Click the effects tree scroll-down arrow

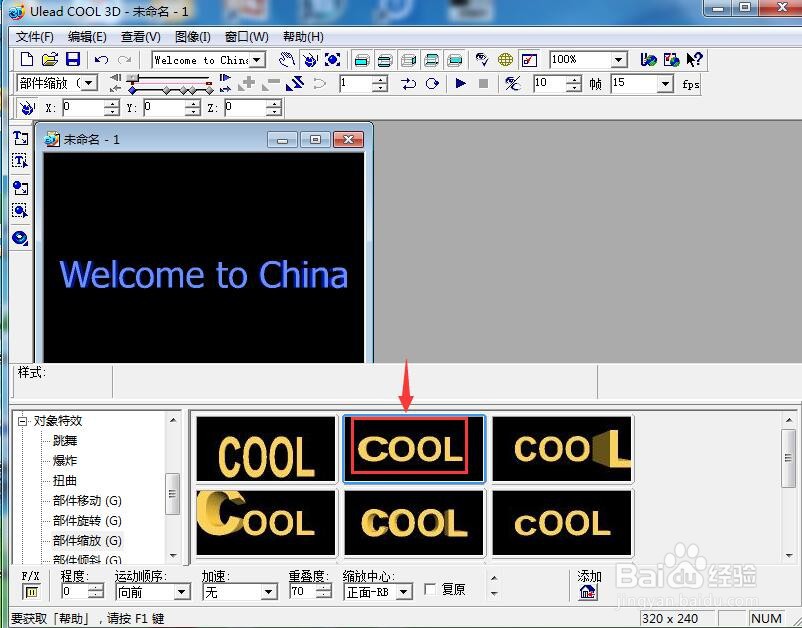point(173,555)
